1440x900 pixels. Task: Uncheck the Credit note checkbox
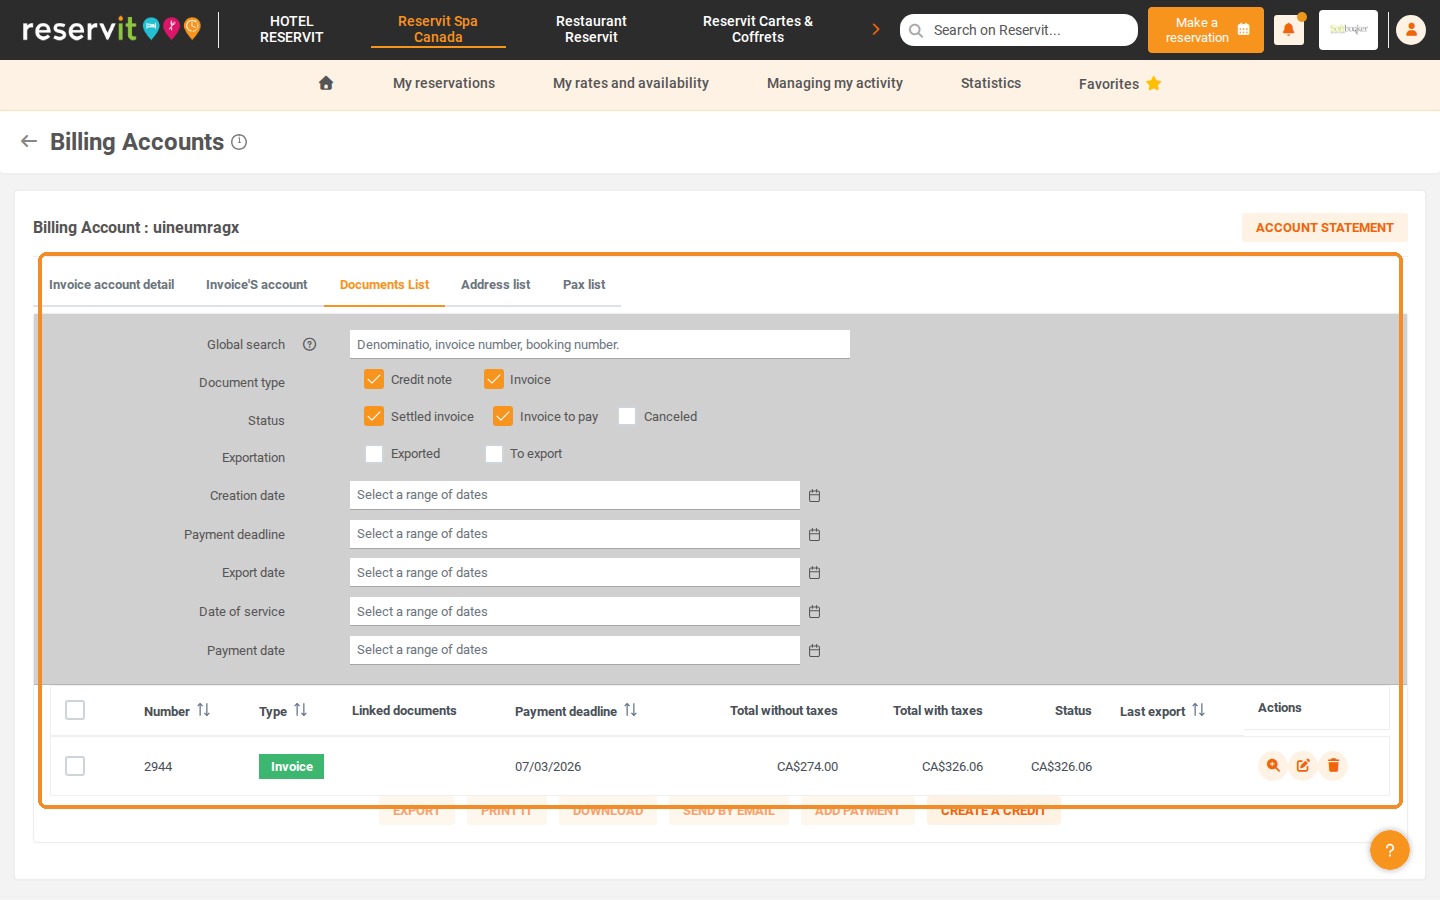pyautogui.click(x=374, y=379)
